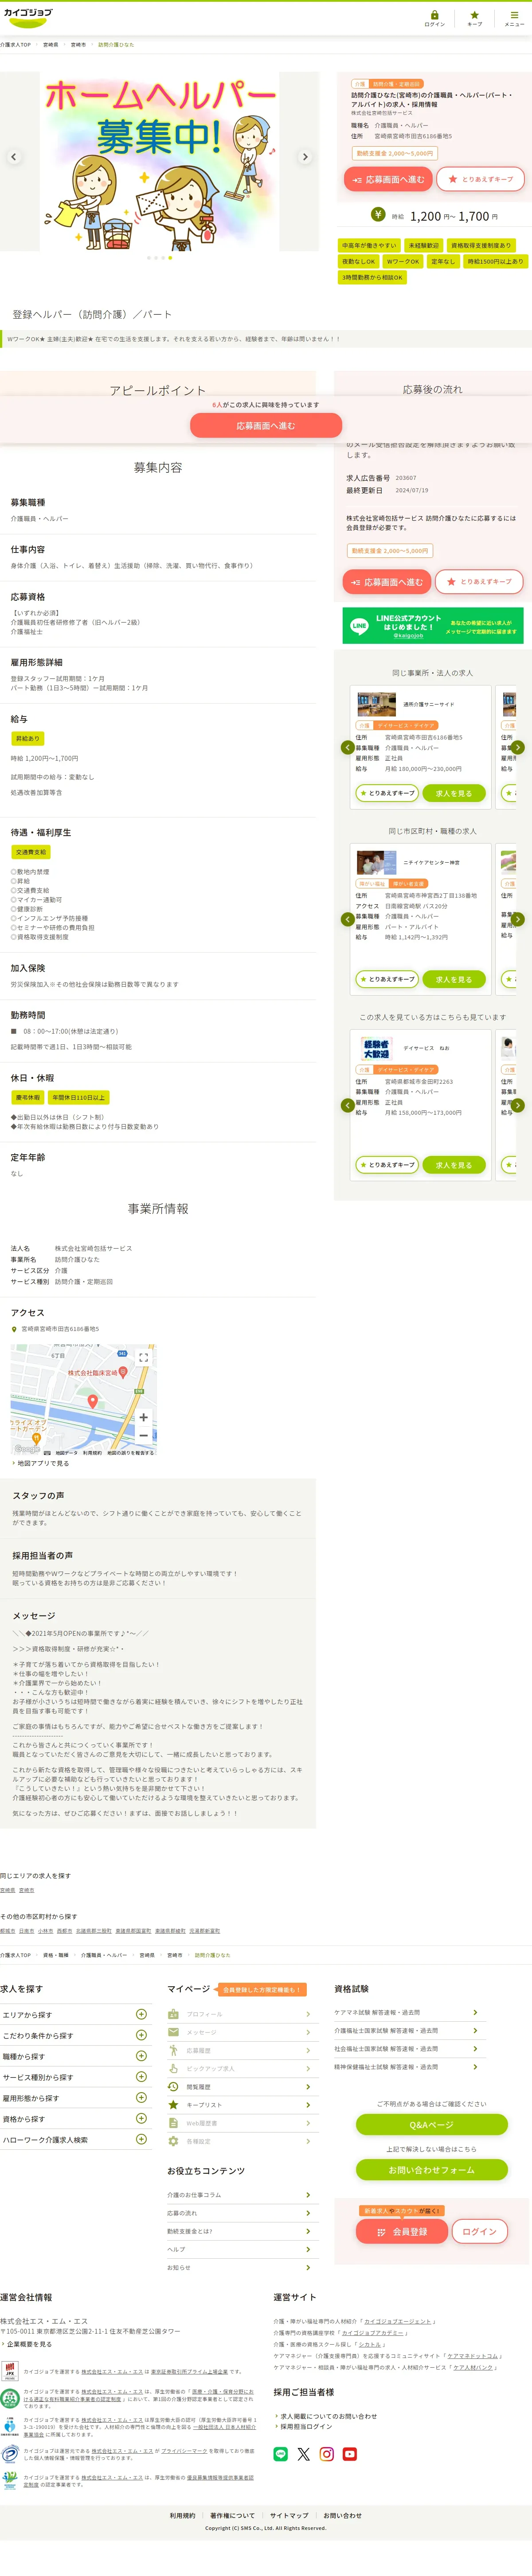Toggle fullscreen view on the map
Viewport: 532px width, 2576px height.
click(x=143, y=1358)
